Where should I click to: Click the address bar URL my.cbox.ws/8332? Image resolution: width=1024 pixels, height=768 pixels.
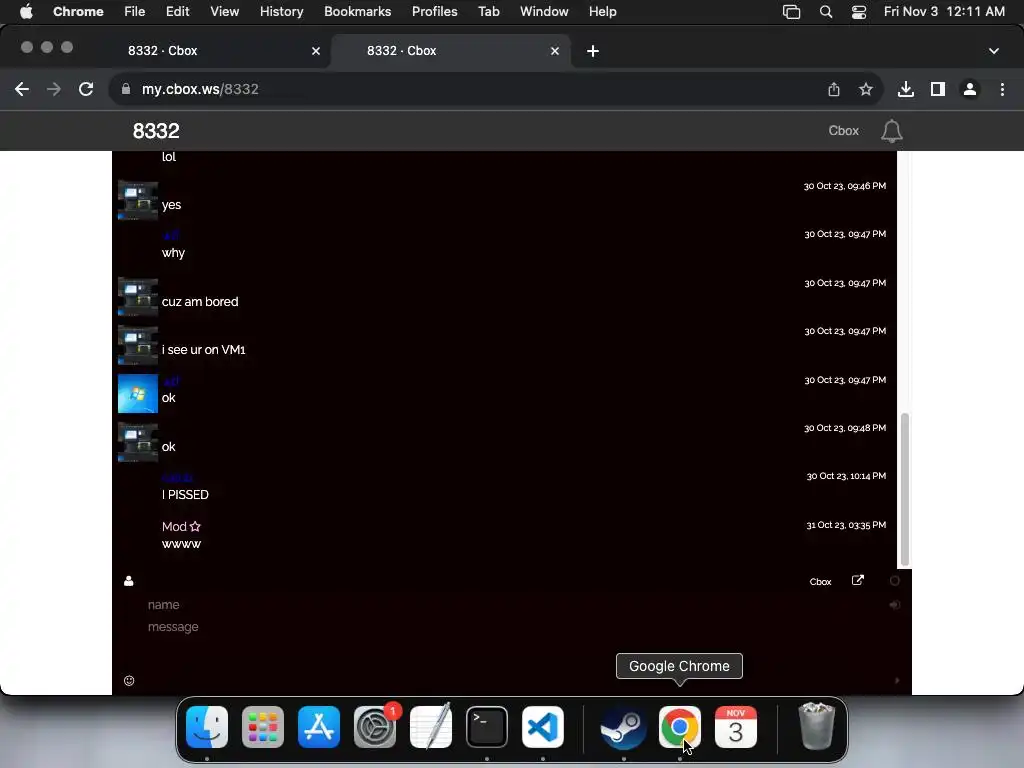point(200,89)
